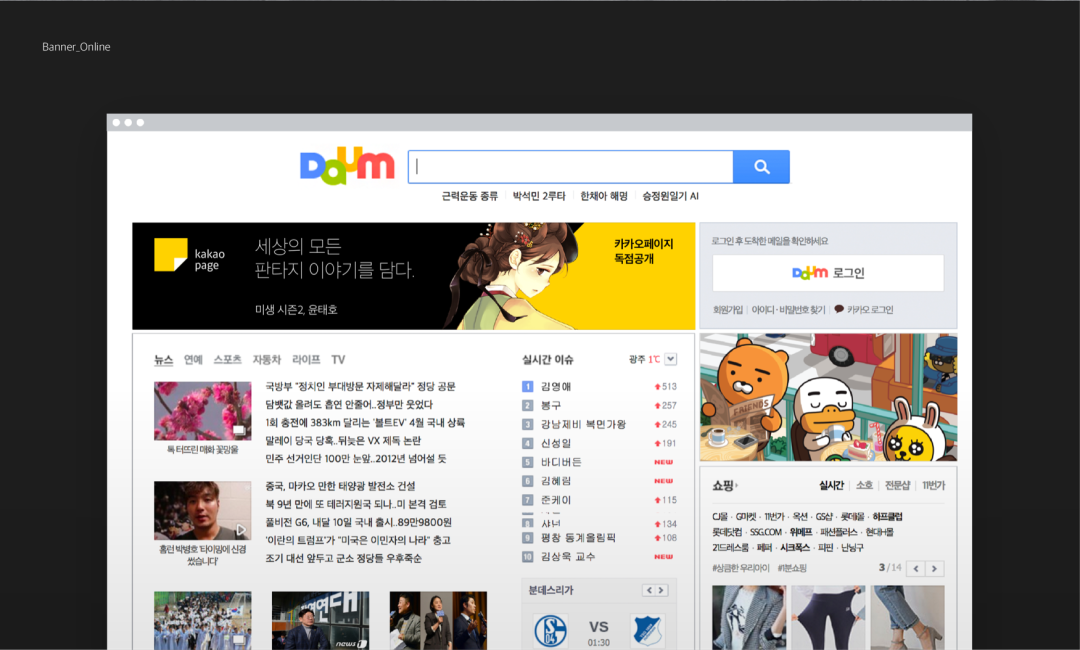Open the pink plum blossom photo thumbnail
The width and height of the screenshot is (1080, 650).
[202, 411]
